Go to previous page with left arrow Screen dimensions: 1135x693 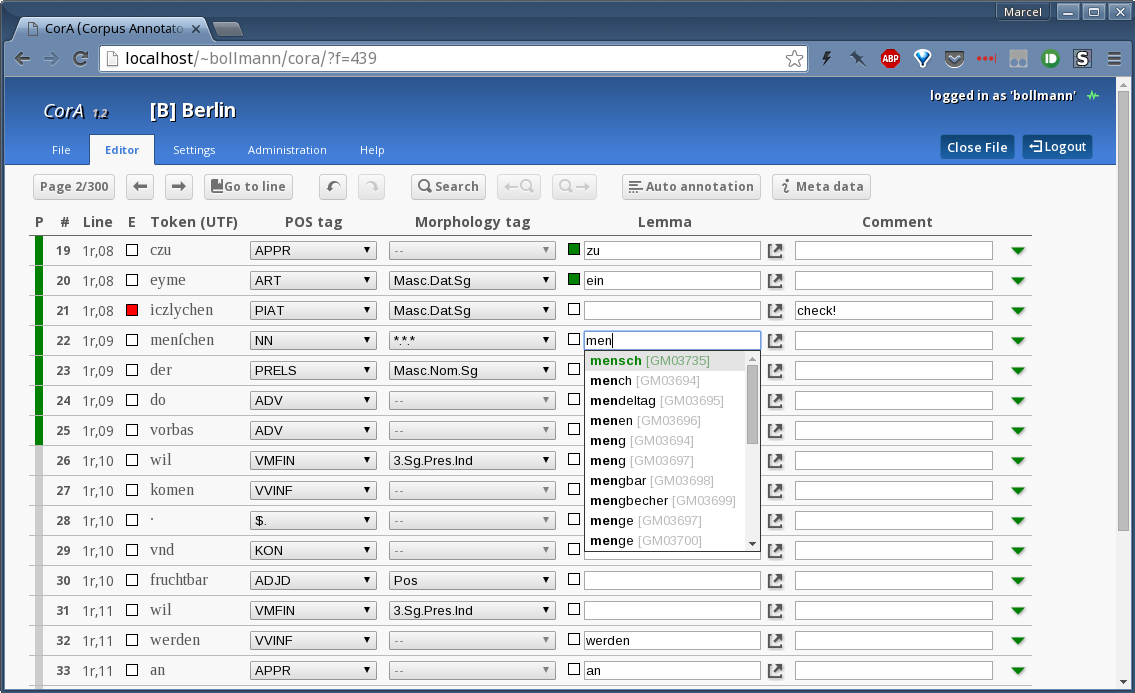click(141, 186)
